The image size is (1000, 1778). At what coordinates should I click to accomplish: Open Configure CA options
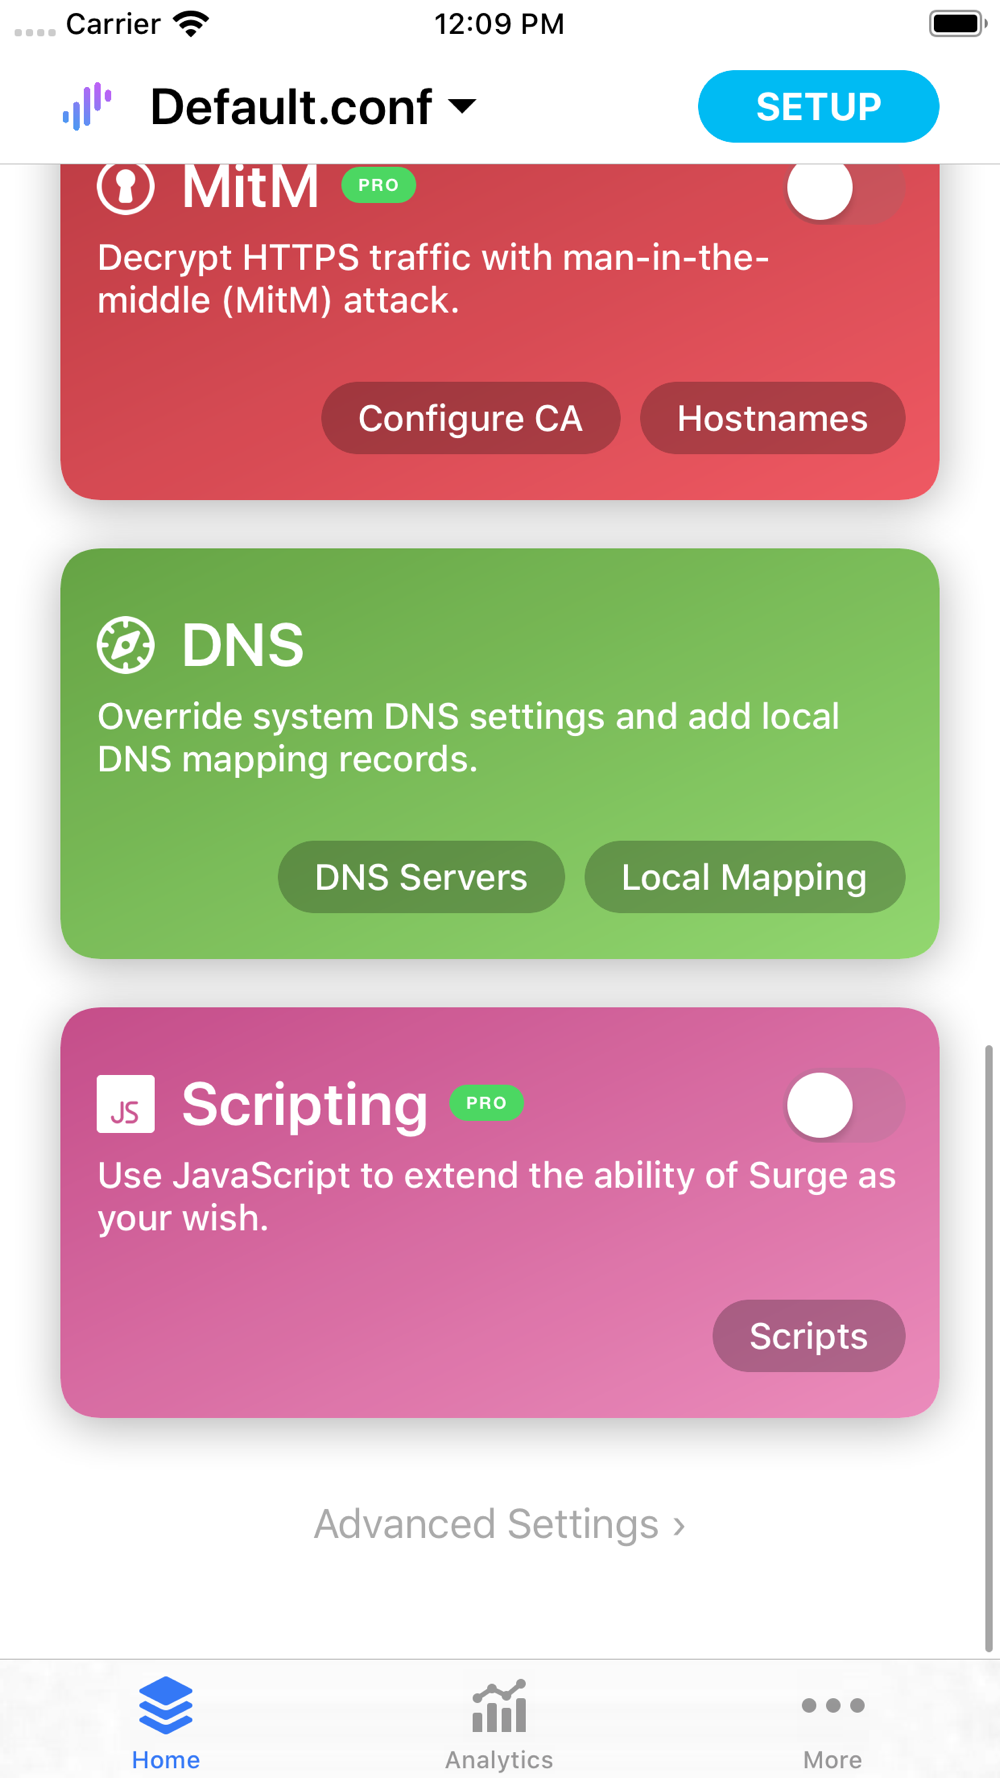(471, 418)
